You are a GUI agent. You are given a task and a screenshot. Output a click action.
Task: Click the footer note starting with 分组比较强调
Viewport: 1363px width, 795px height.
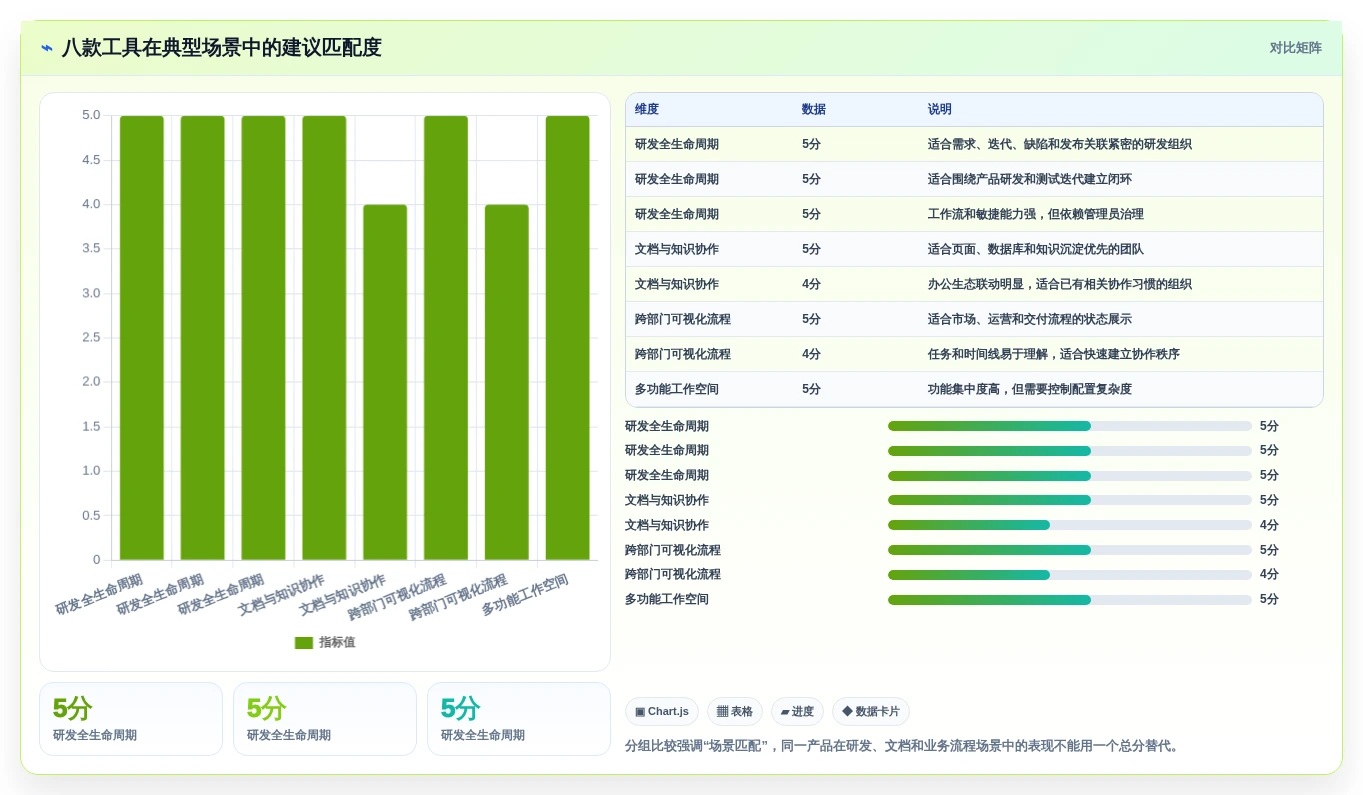tap(904, 746)
